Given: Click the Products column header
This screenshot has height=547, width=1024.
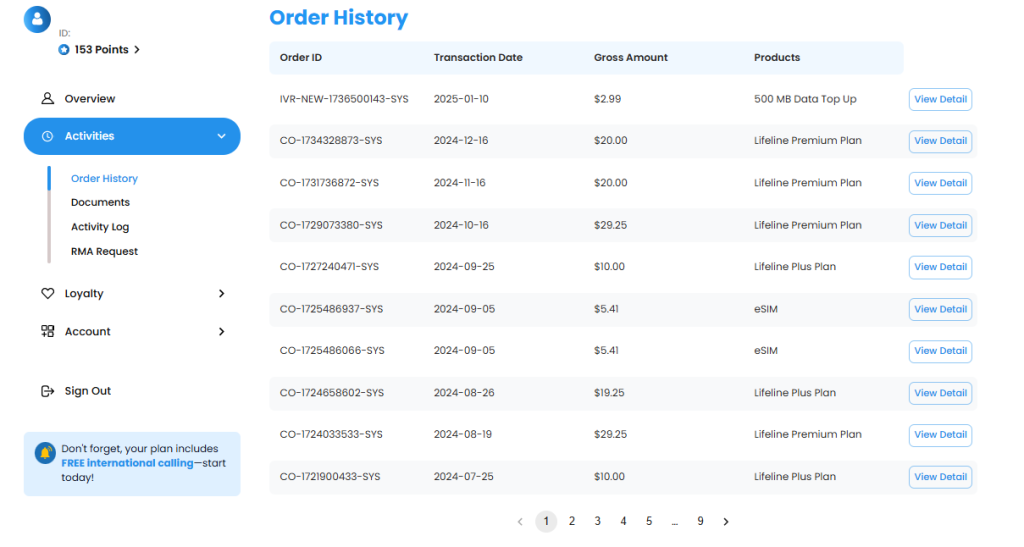Looking at the screenshot, I should pos(777,57).
